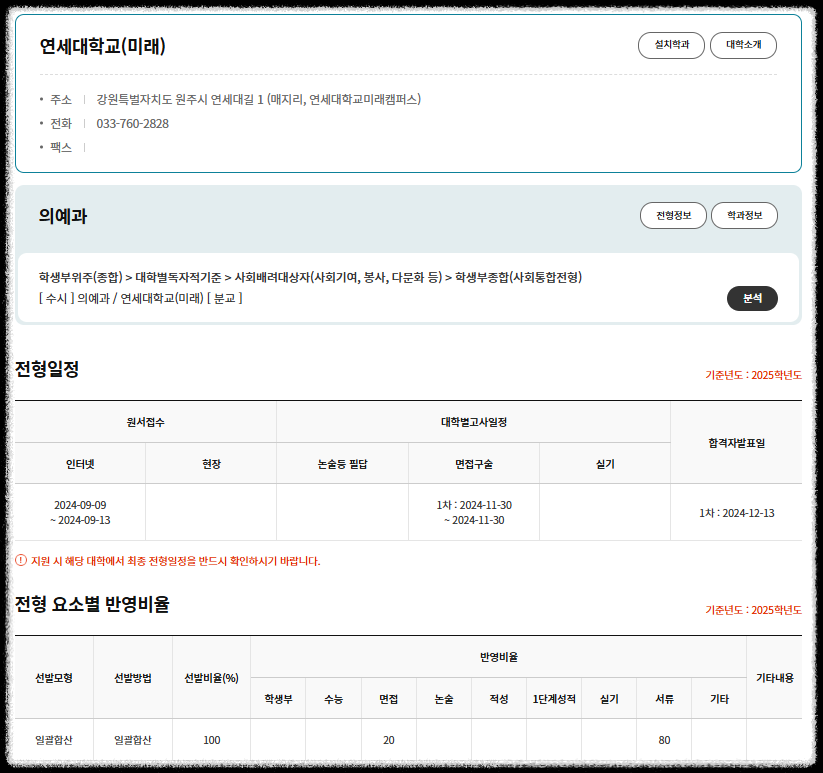
Task: Click the 선발방법 column header
Action: (133, 678)
